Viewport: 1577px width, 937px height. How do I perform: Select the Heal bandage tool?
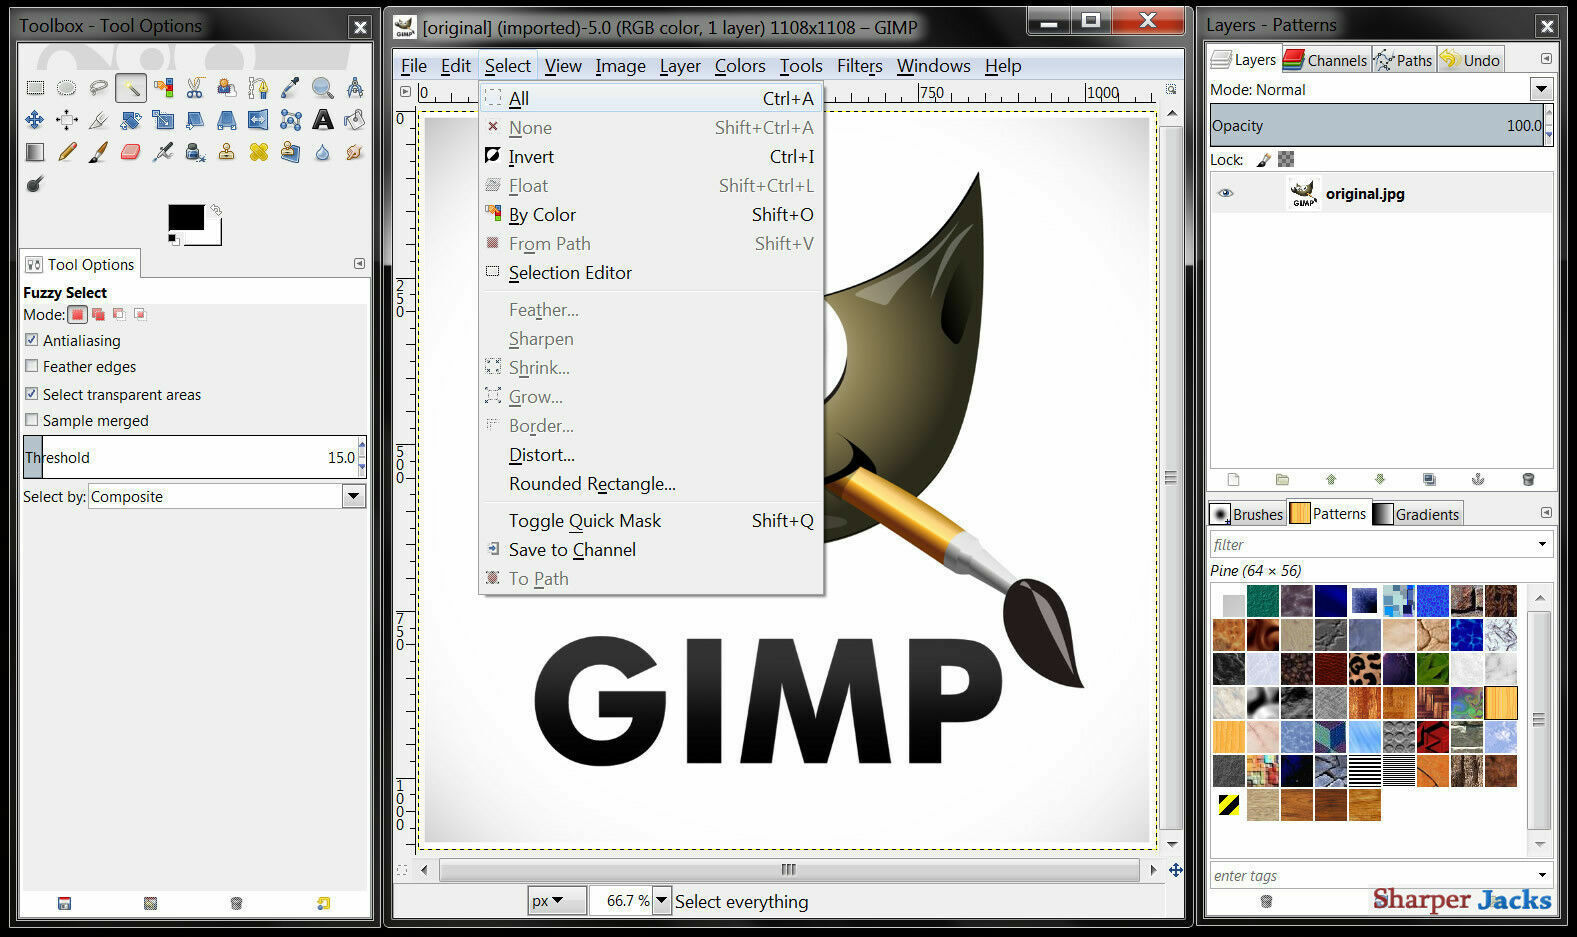point(258,152)
